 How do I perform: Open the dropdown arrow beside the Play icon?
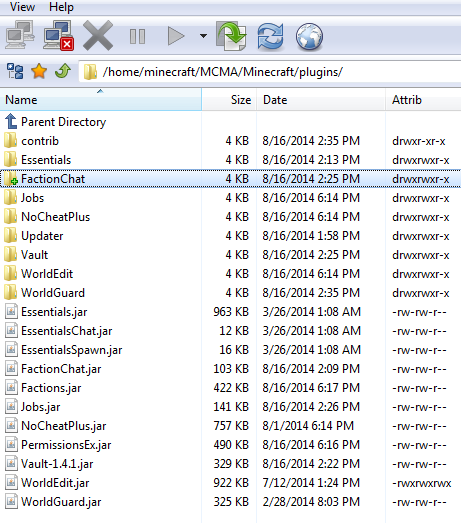[x=203, y=36]
